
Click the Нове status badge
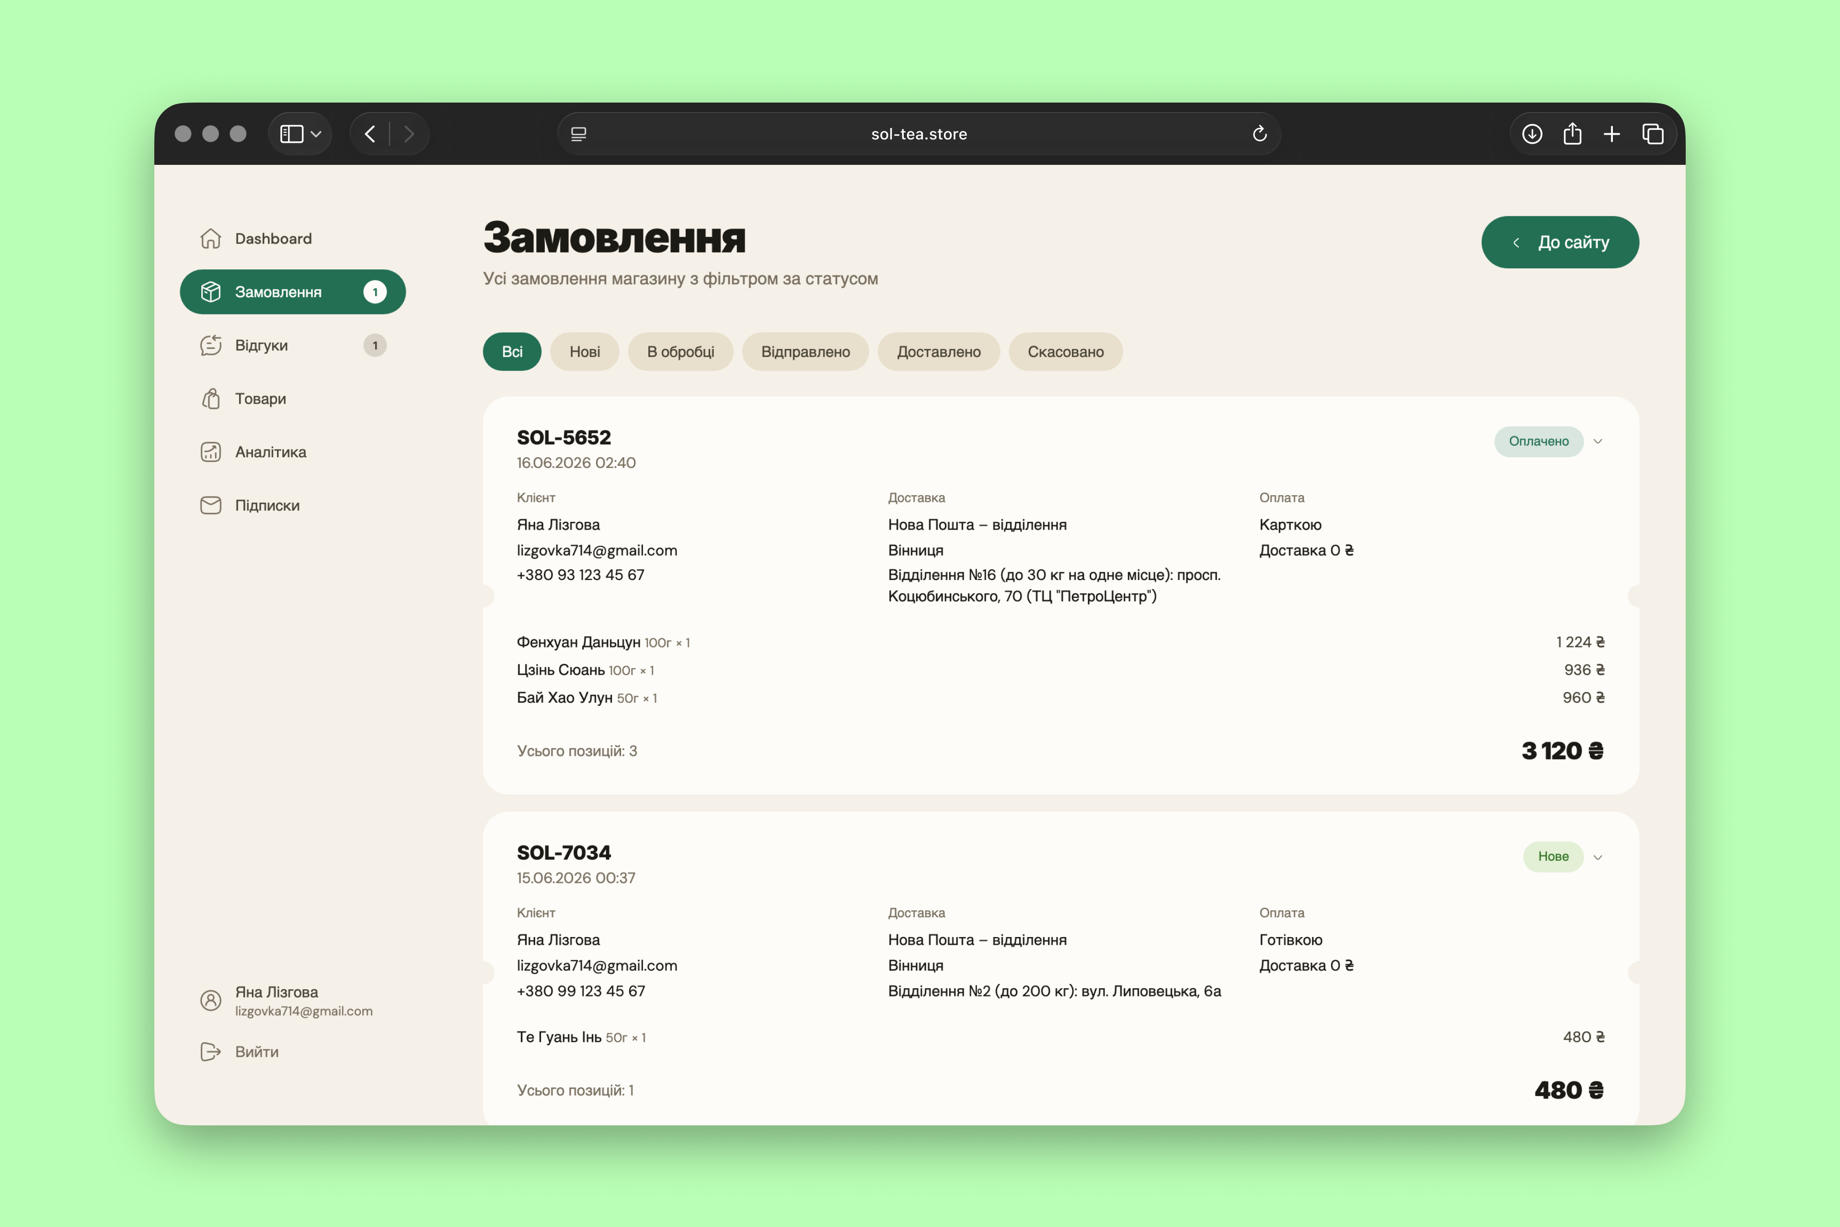click(1553, 856)
